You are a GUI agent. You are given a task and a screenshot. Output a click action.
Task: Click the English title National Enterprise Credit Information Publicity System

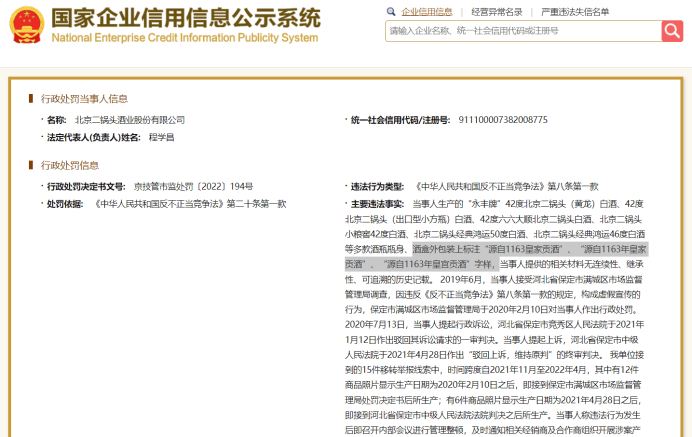(185, 38)
